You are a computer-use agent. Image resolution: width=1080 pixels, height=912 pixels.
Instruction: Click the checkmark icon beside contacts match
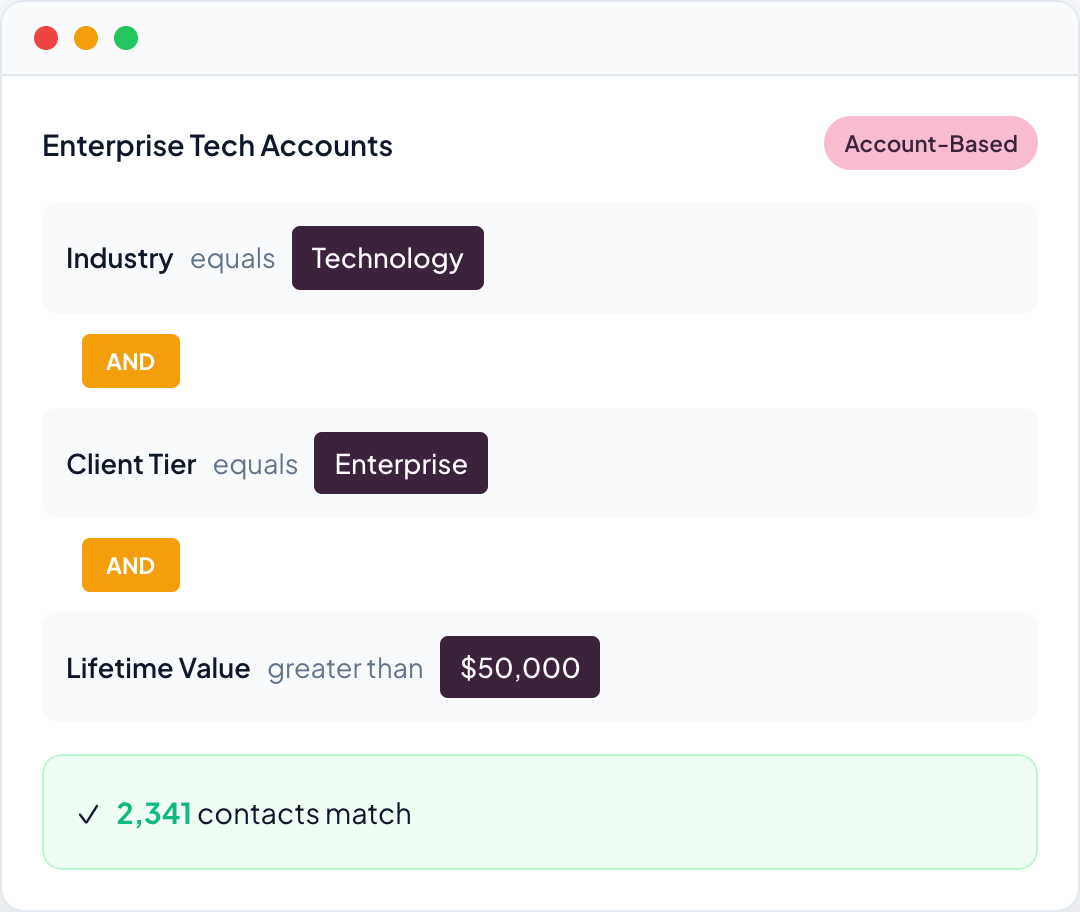tap(91, 813)
